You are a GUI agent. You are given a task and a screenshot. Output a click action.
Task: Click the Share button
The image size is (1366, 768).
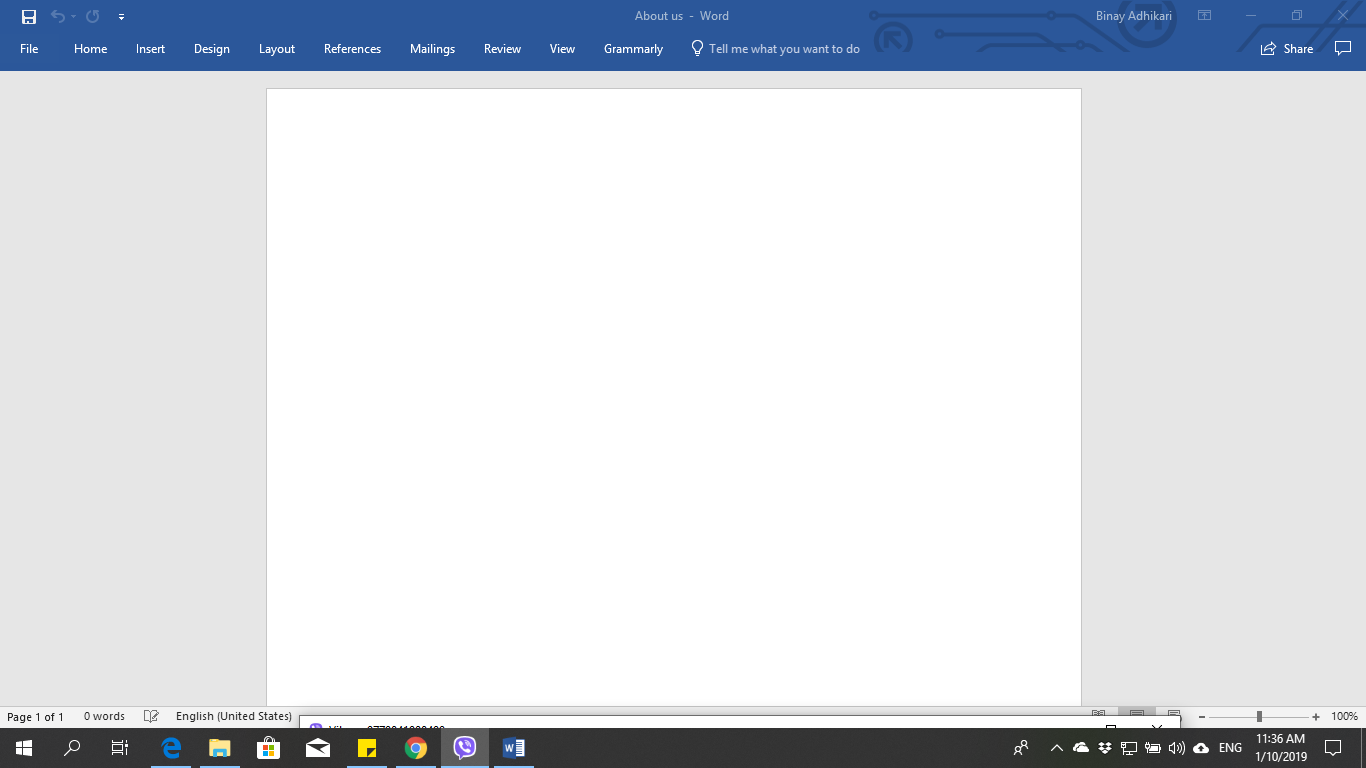(x=1287, y=49)
